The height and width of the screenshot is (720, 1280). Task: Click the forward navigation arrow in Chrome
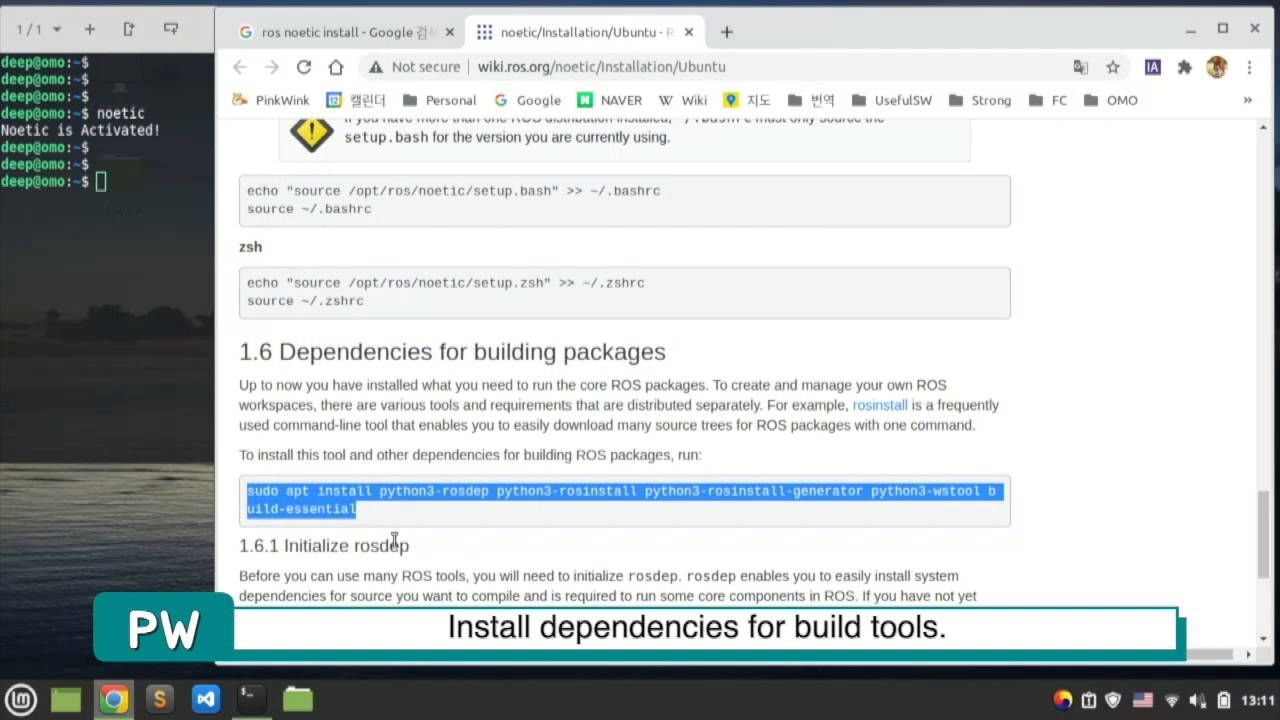272,67
